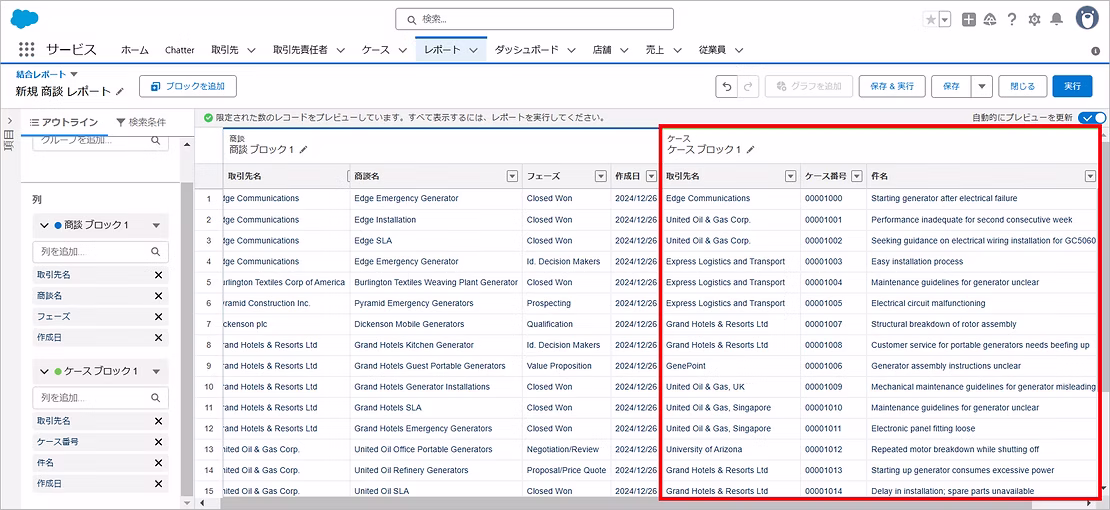
Task: Open the help question mark icon
Action: 1012,19
